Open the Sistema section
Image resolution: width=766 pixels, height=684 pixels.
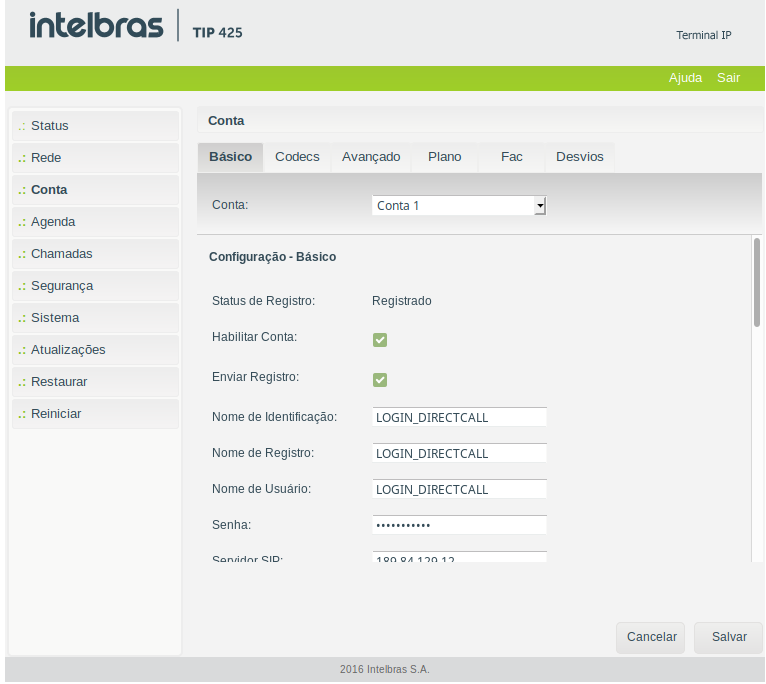pos(96,318)
